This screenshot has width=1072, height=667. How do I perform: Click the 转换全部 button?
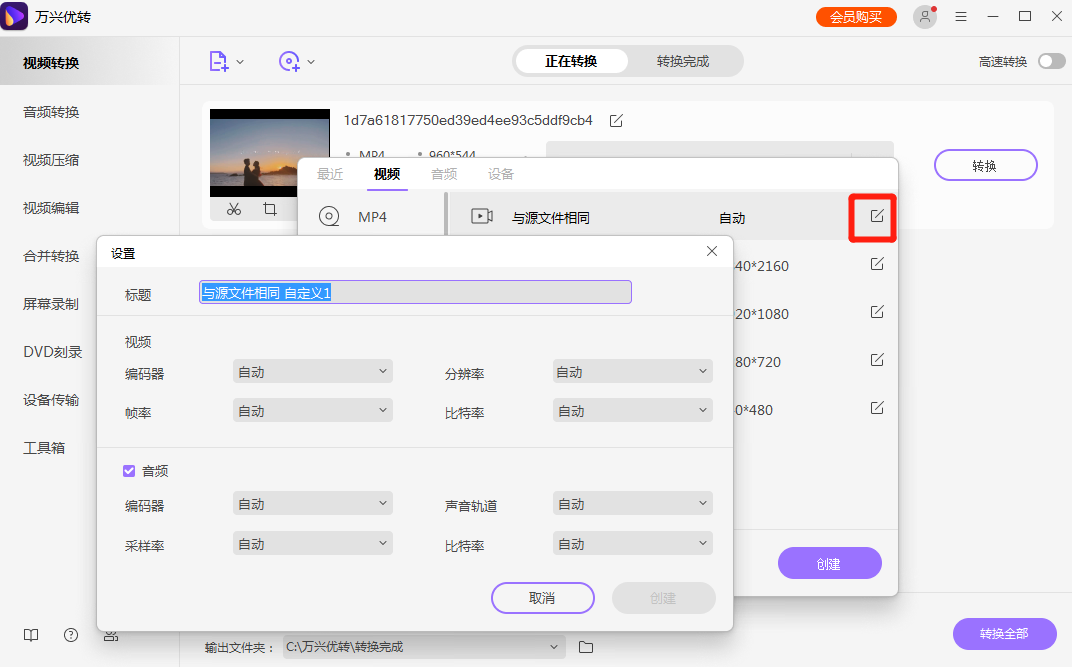[1004, 634]
